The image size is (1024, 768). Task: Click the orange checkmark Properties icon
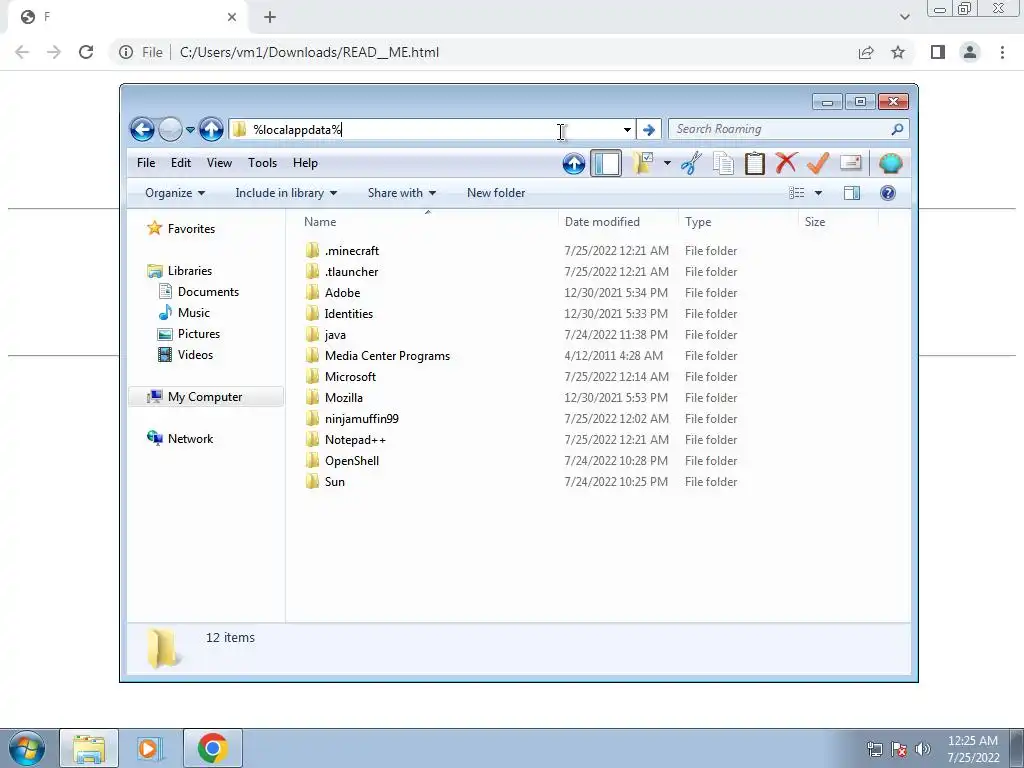tap(818, 163)
